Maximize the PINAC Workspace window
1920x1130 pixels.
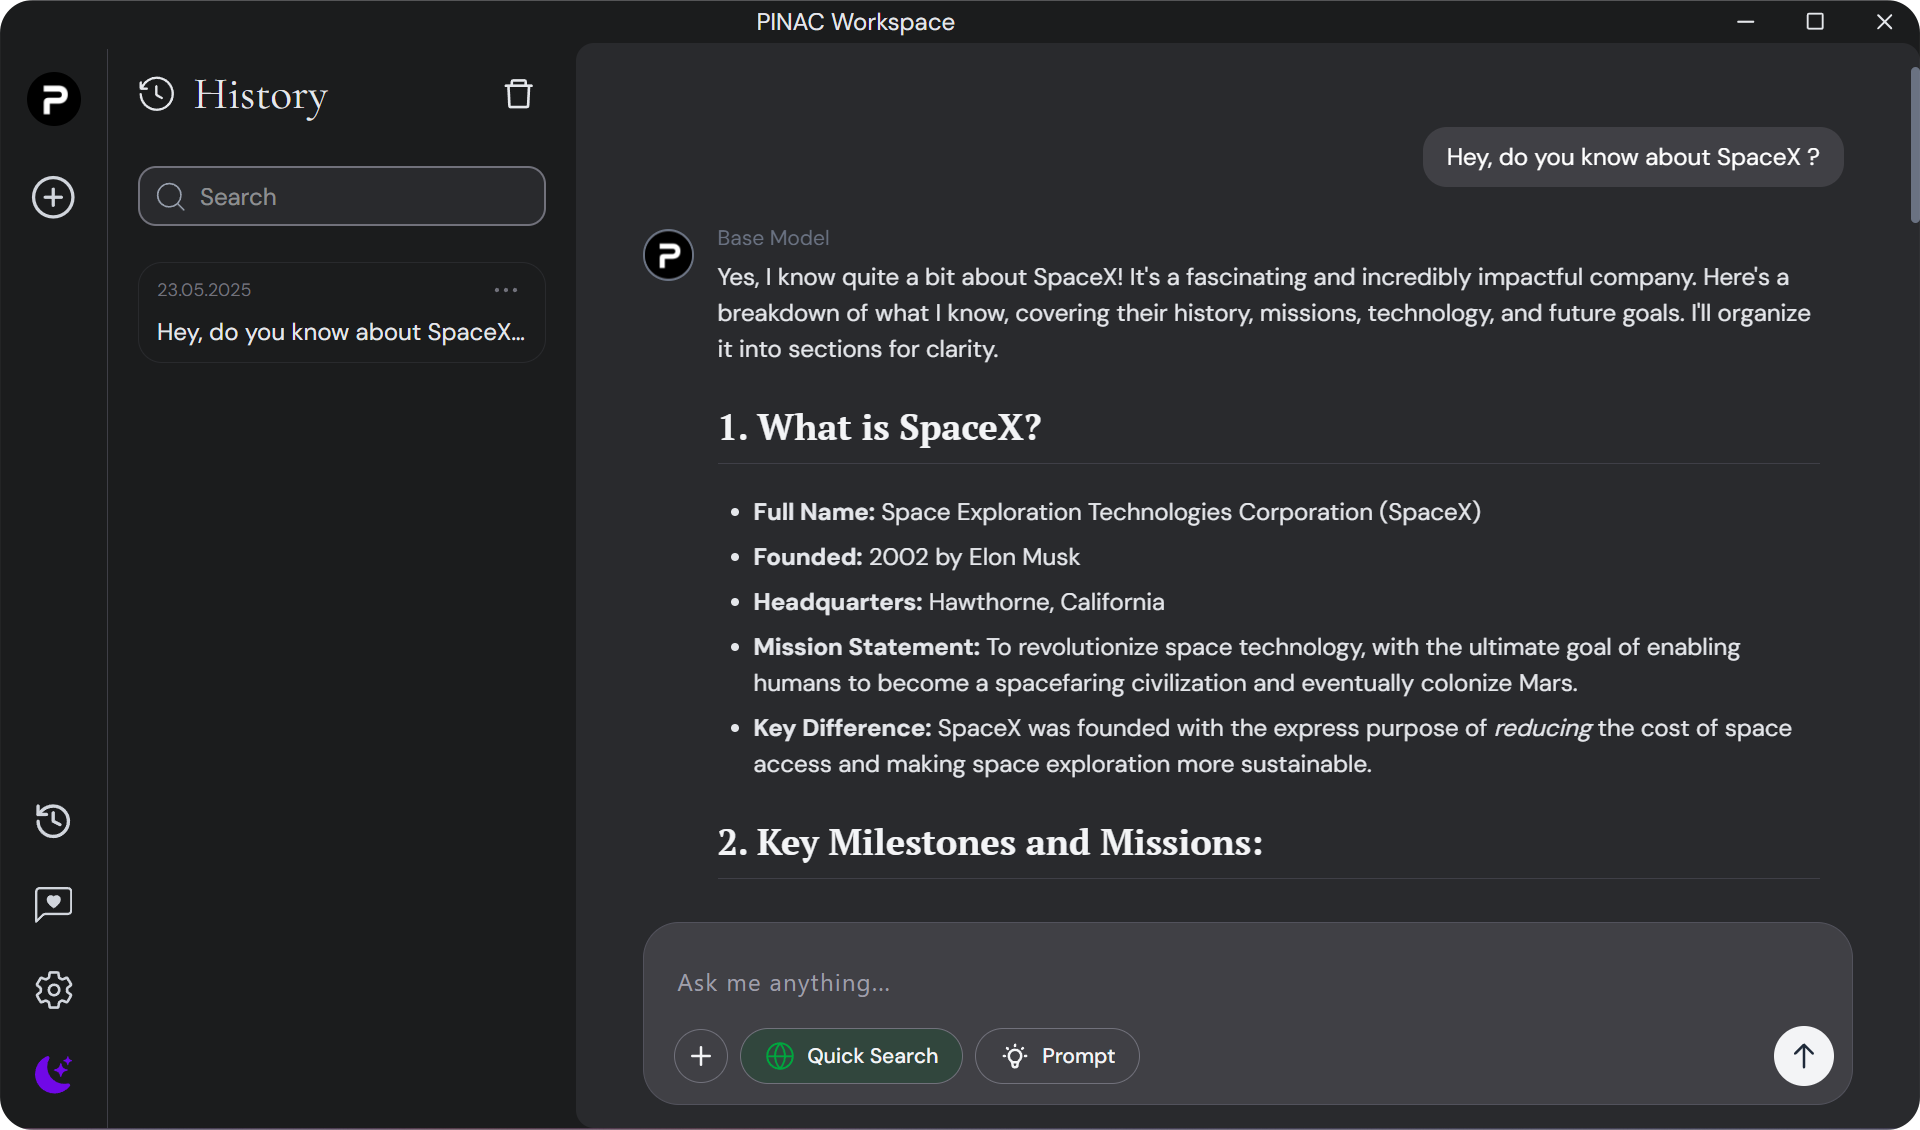click(1815, 22)
